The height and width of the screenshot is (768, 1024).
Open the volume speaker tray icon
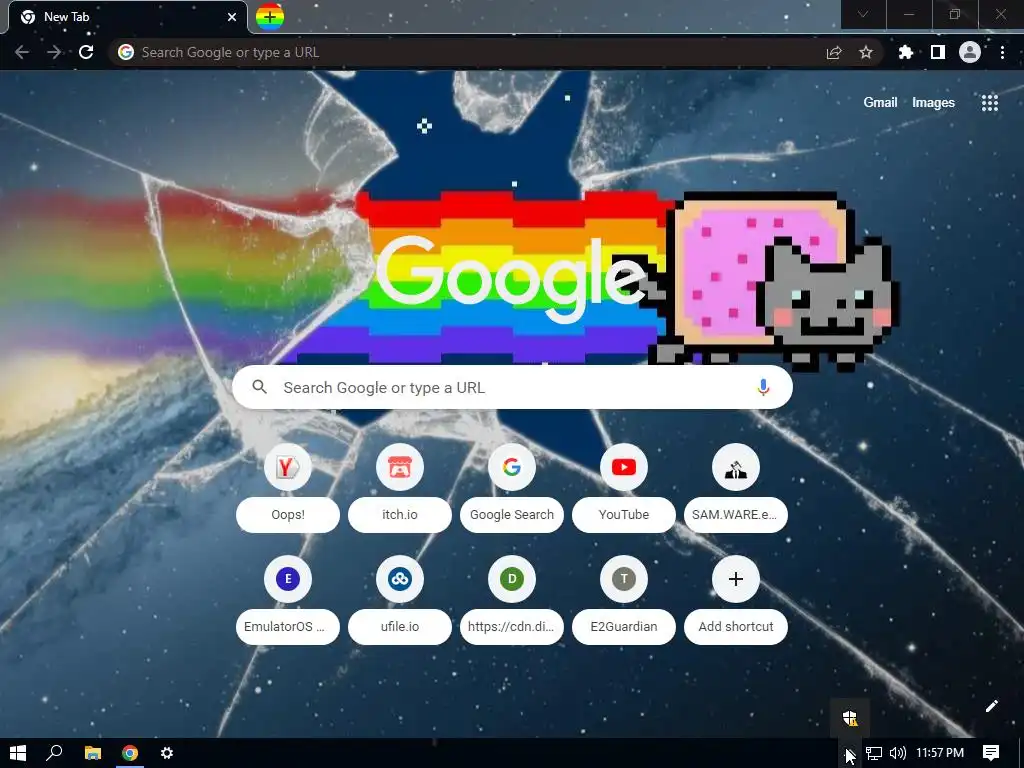point(898,753)
